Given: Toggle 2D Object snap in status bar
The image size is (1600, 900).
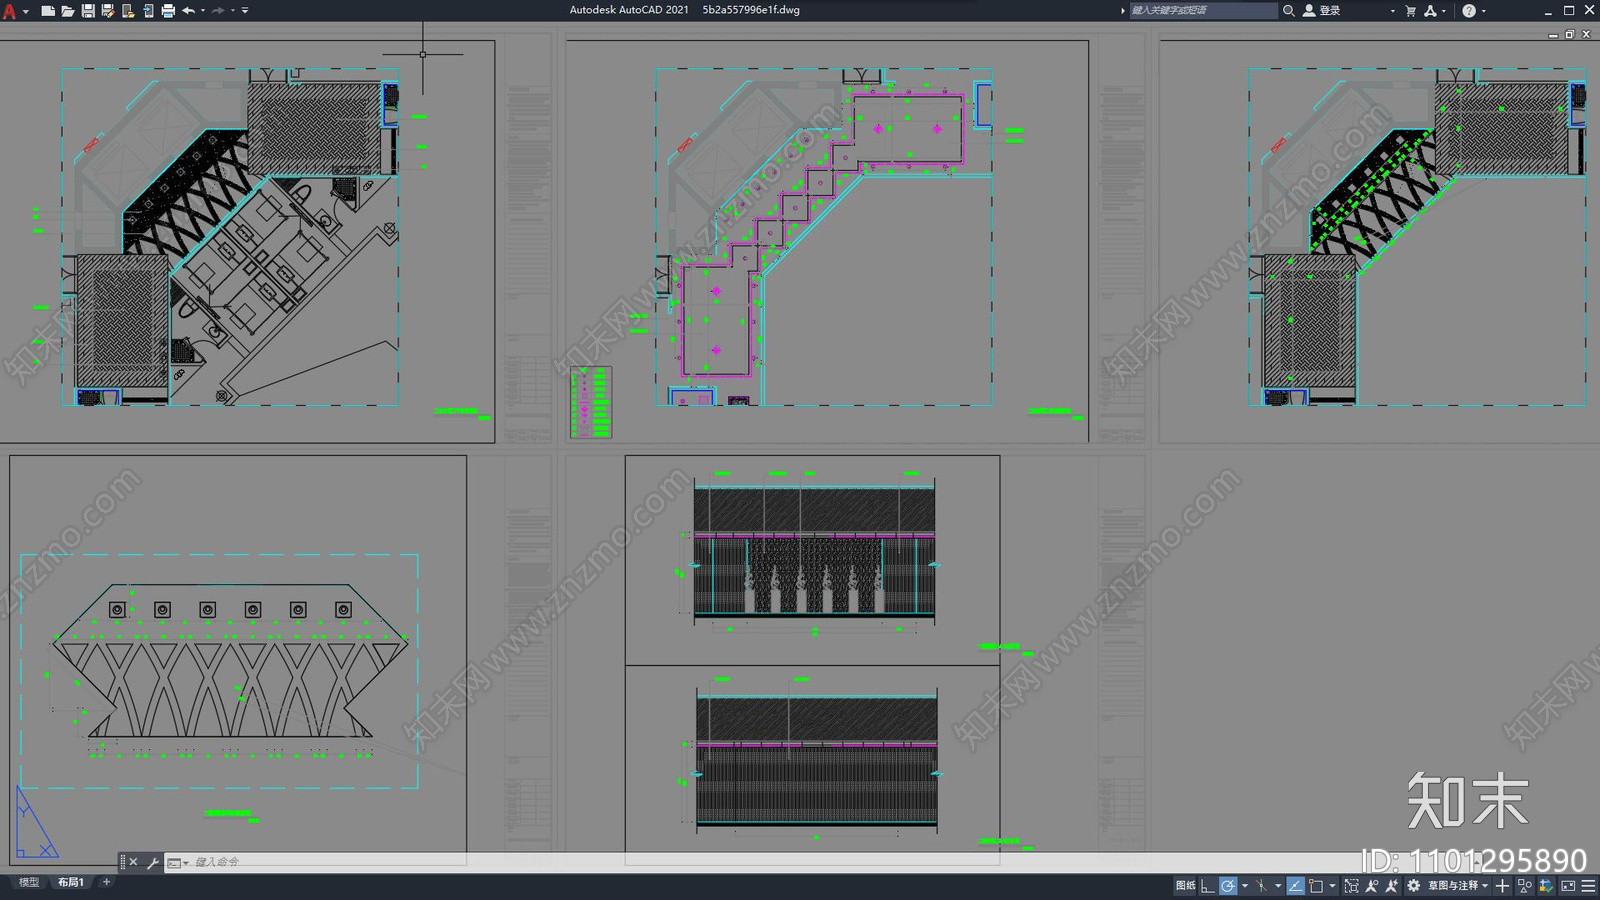Looking at the screenshot, I should [1316, 886].
